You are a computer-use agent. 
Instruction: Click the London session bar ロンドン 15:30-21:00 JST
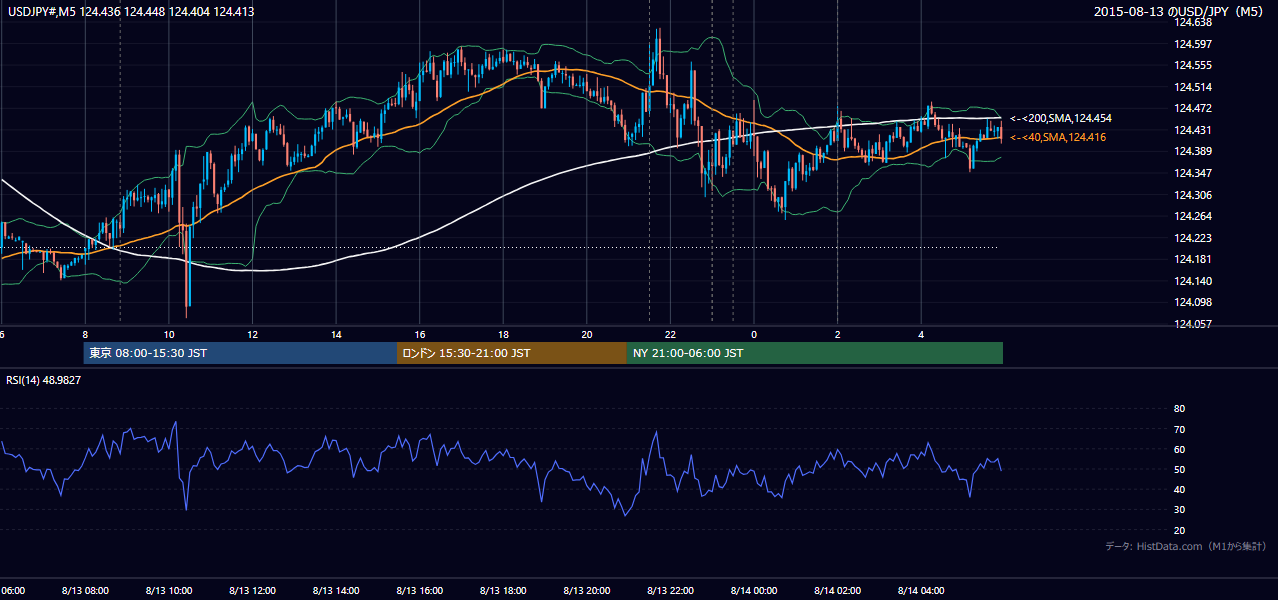(512, 353)
